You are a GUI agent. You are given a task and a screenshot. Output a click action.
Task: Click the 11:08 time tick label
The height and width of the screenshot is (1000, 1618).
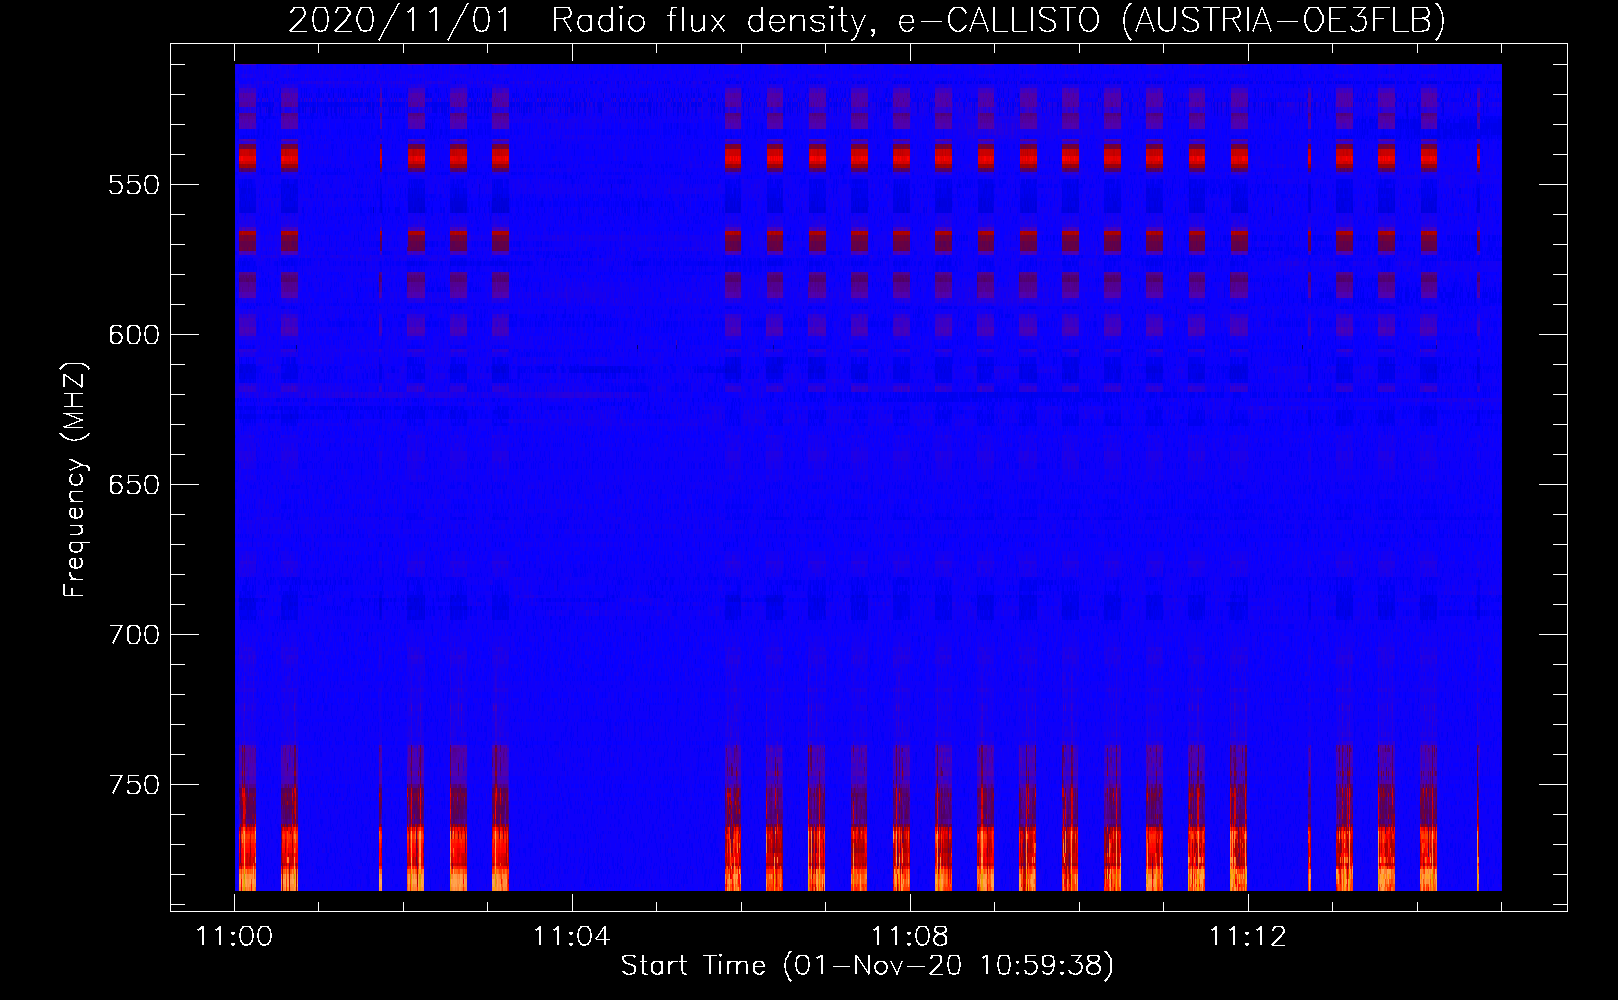[909, 937]
